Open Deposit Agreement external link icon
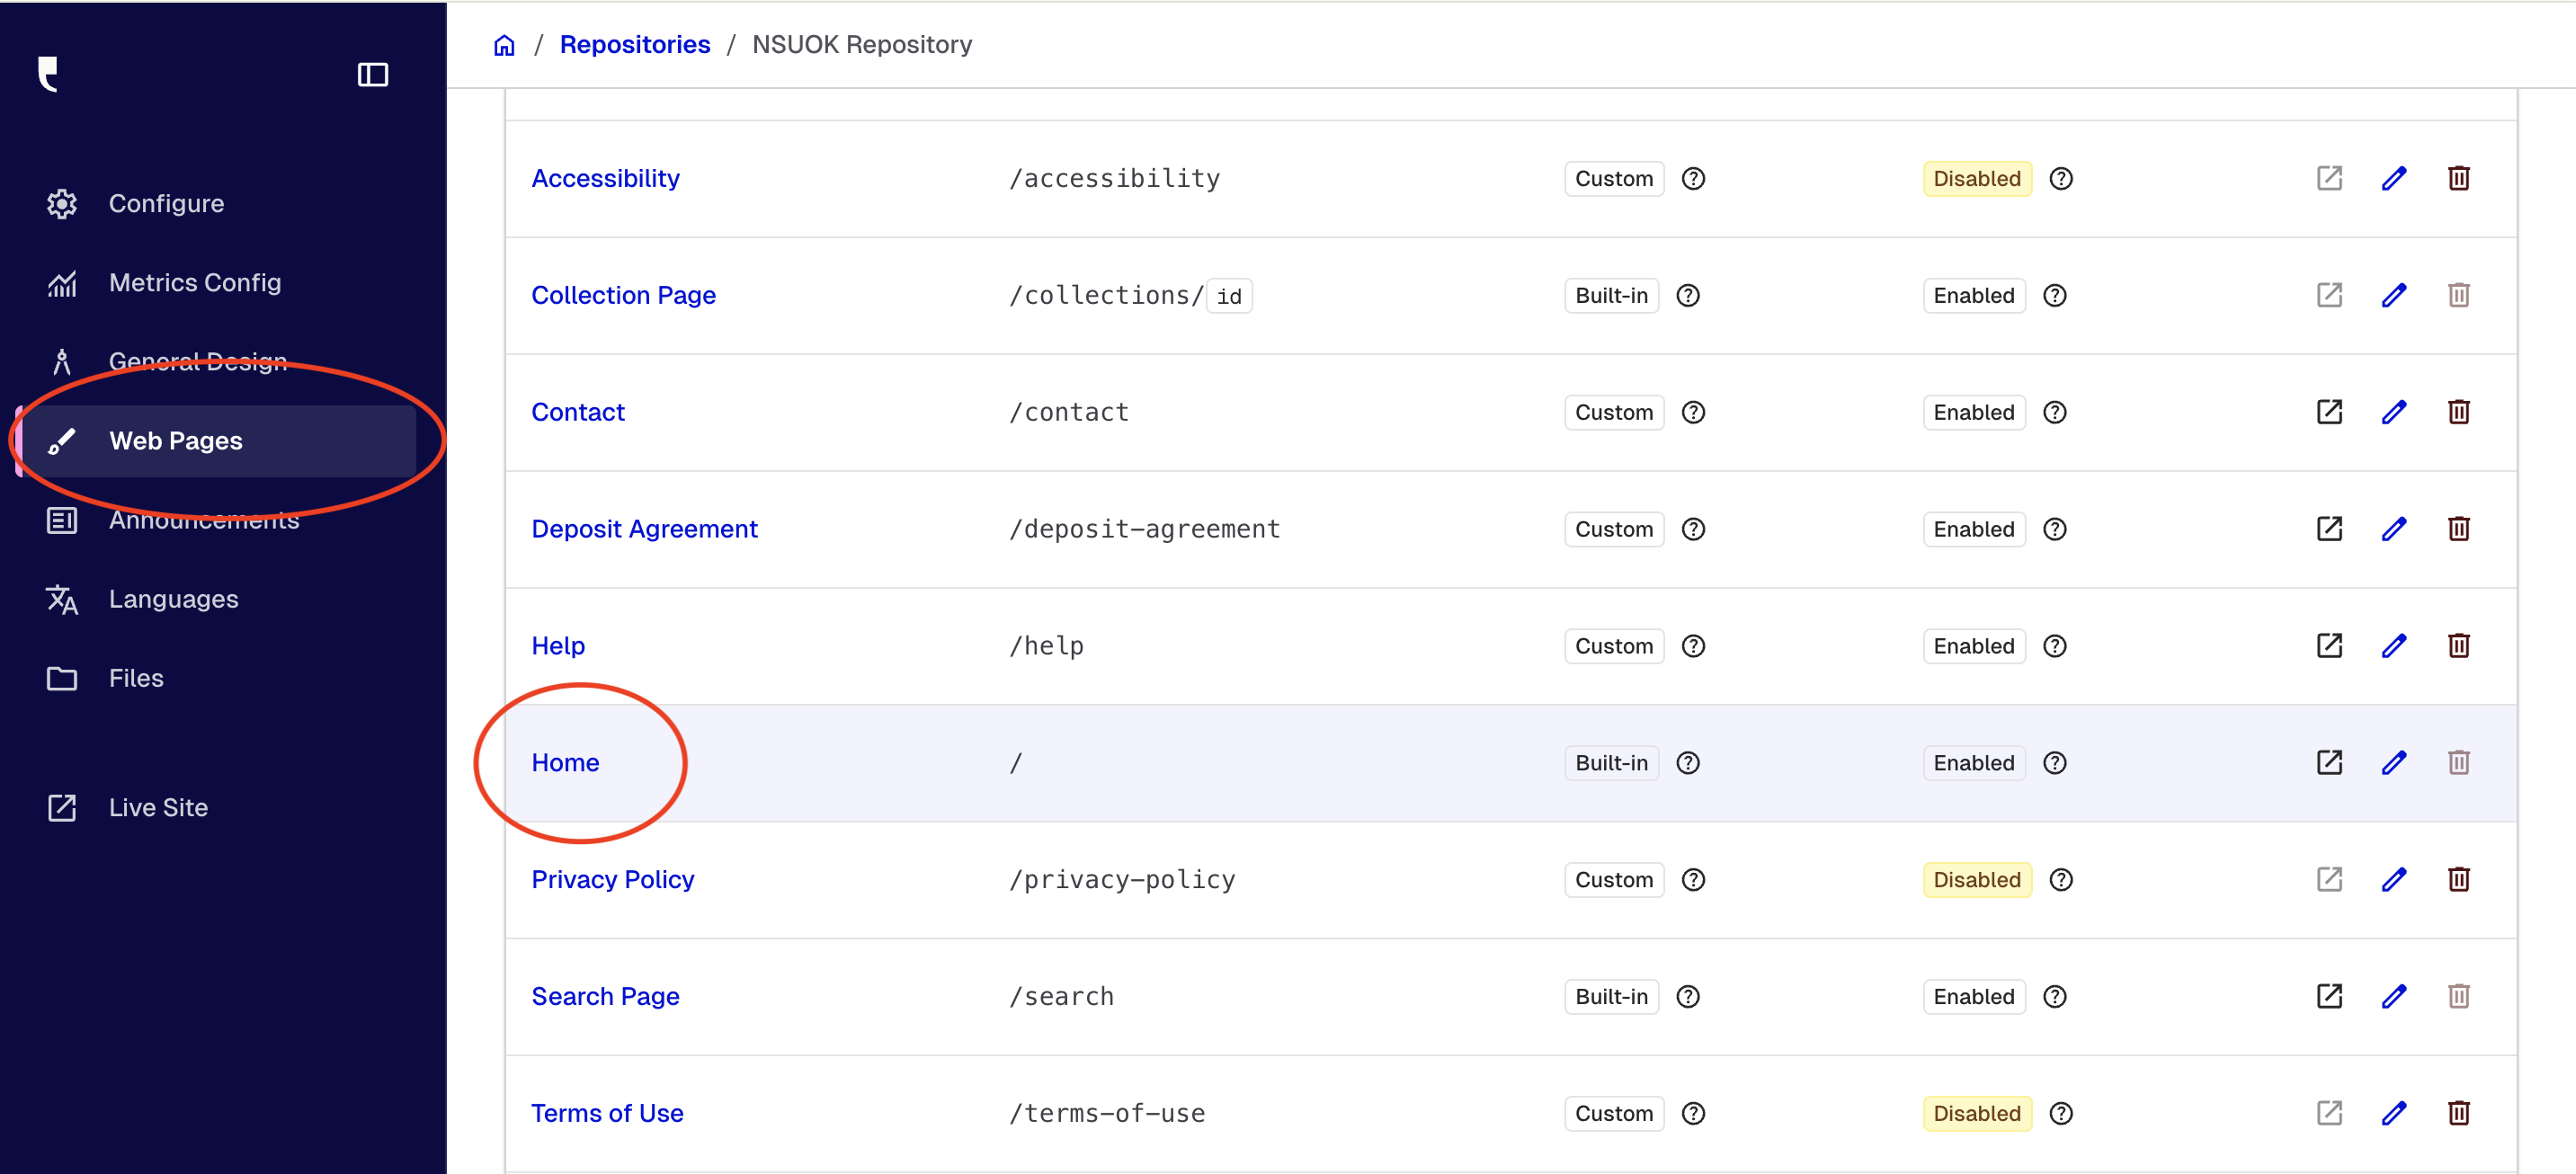 click(x=2329, y=529)
